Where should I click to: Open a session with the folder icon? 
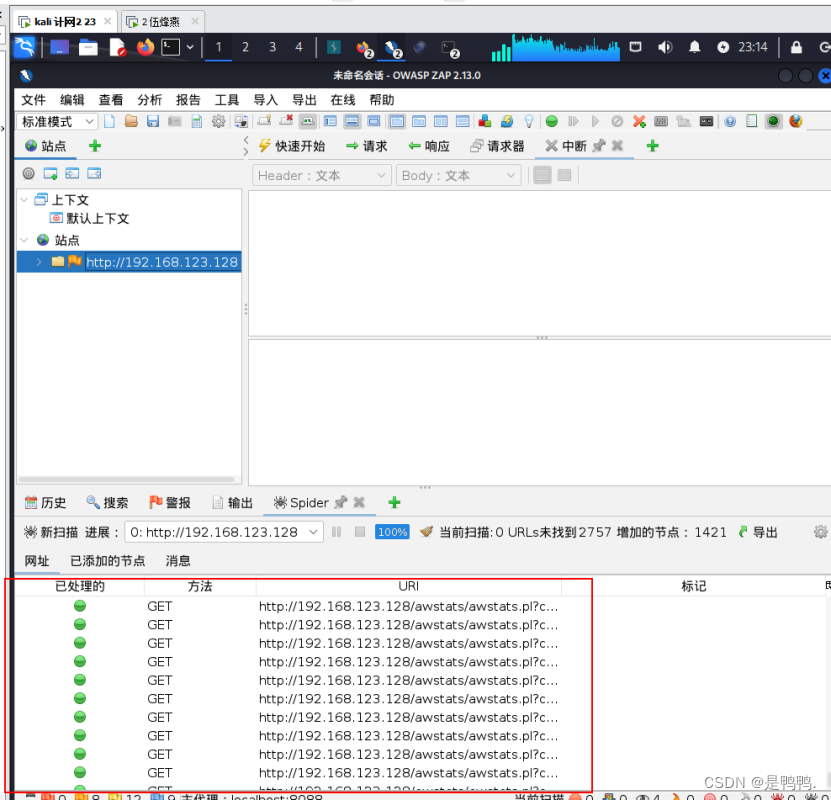coord(131,121)
